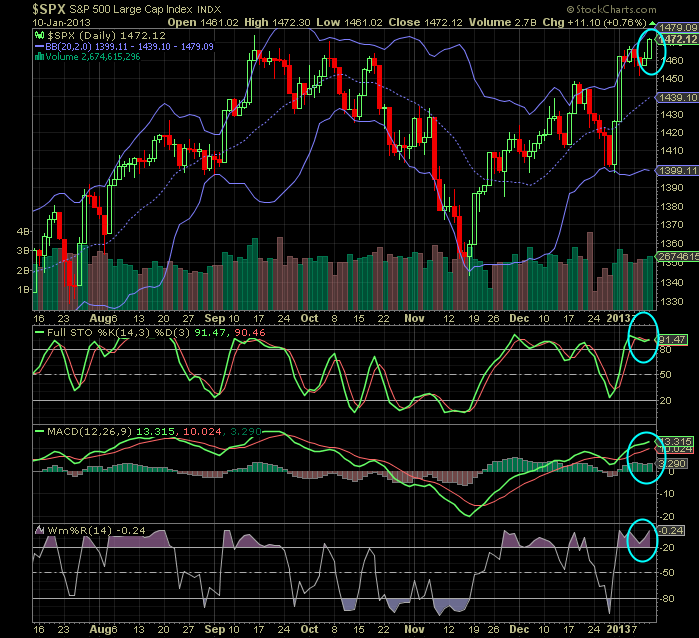Click the High 1472.30 value

tap(277, 22)
